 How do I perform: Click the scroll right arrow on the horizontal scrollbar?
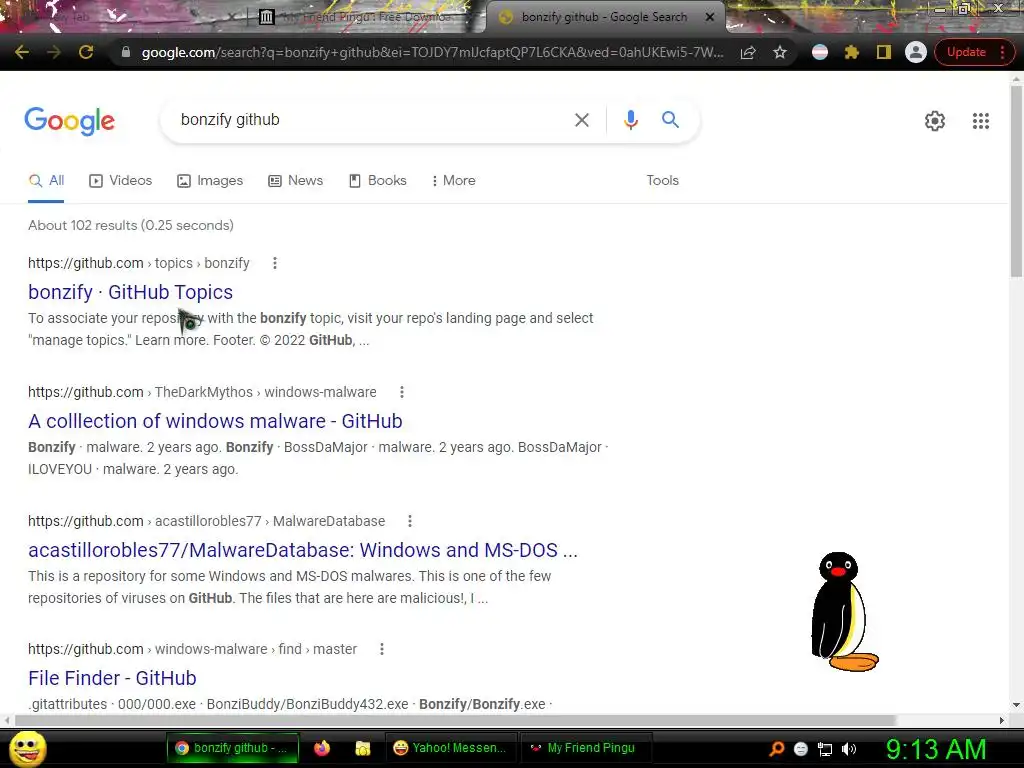tap(1002, 720)
